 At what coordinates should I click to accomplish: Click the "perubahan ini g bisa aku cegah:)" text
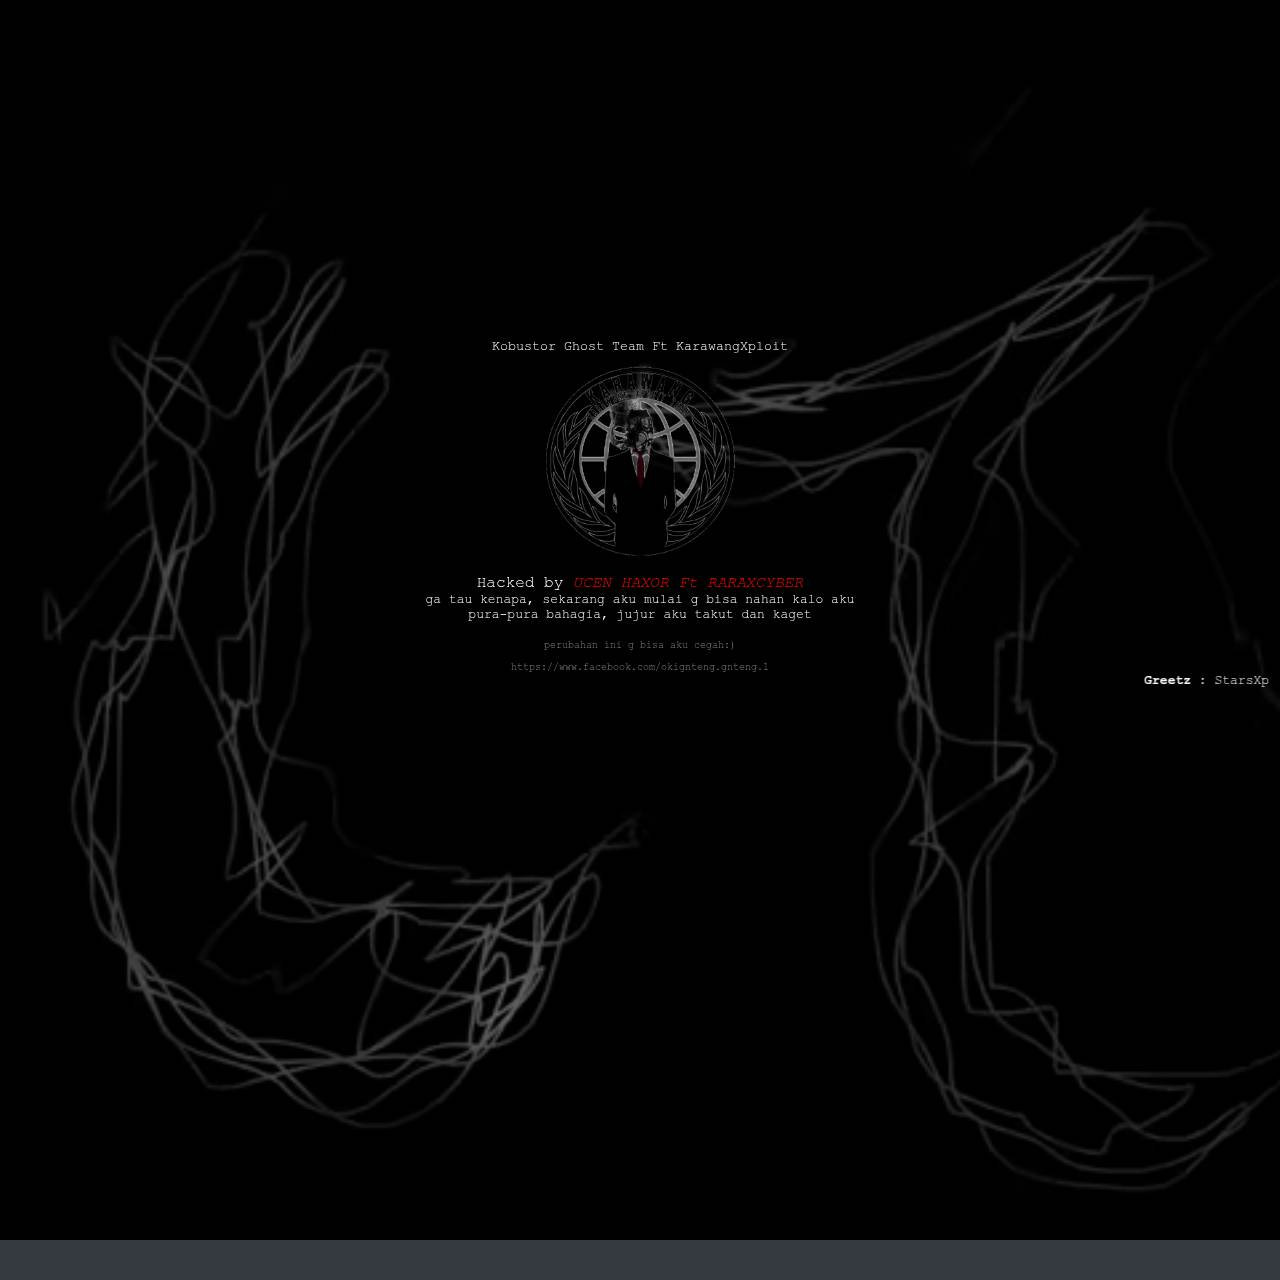[640, 645]
